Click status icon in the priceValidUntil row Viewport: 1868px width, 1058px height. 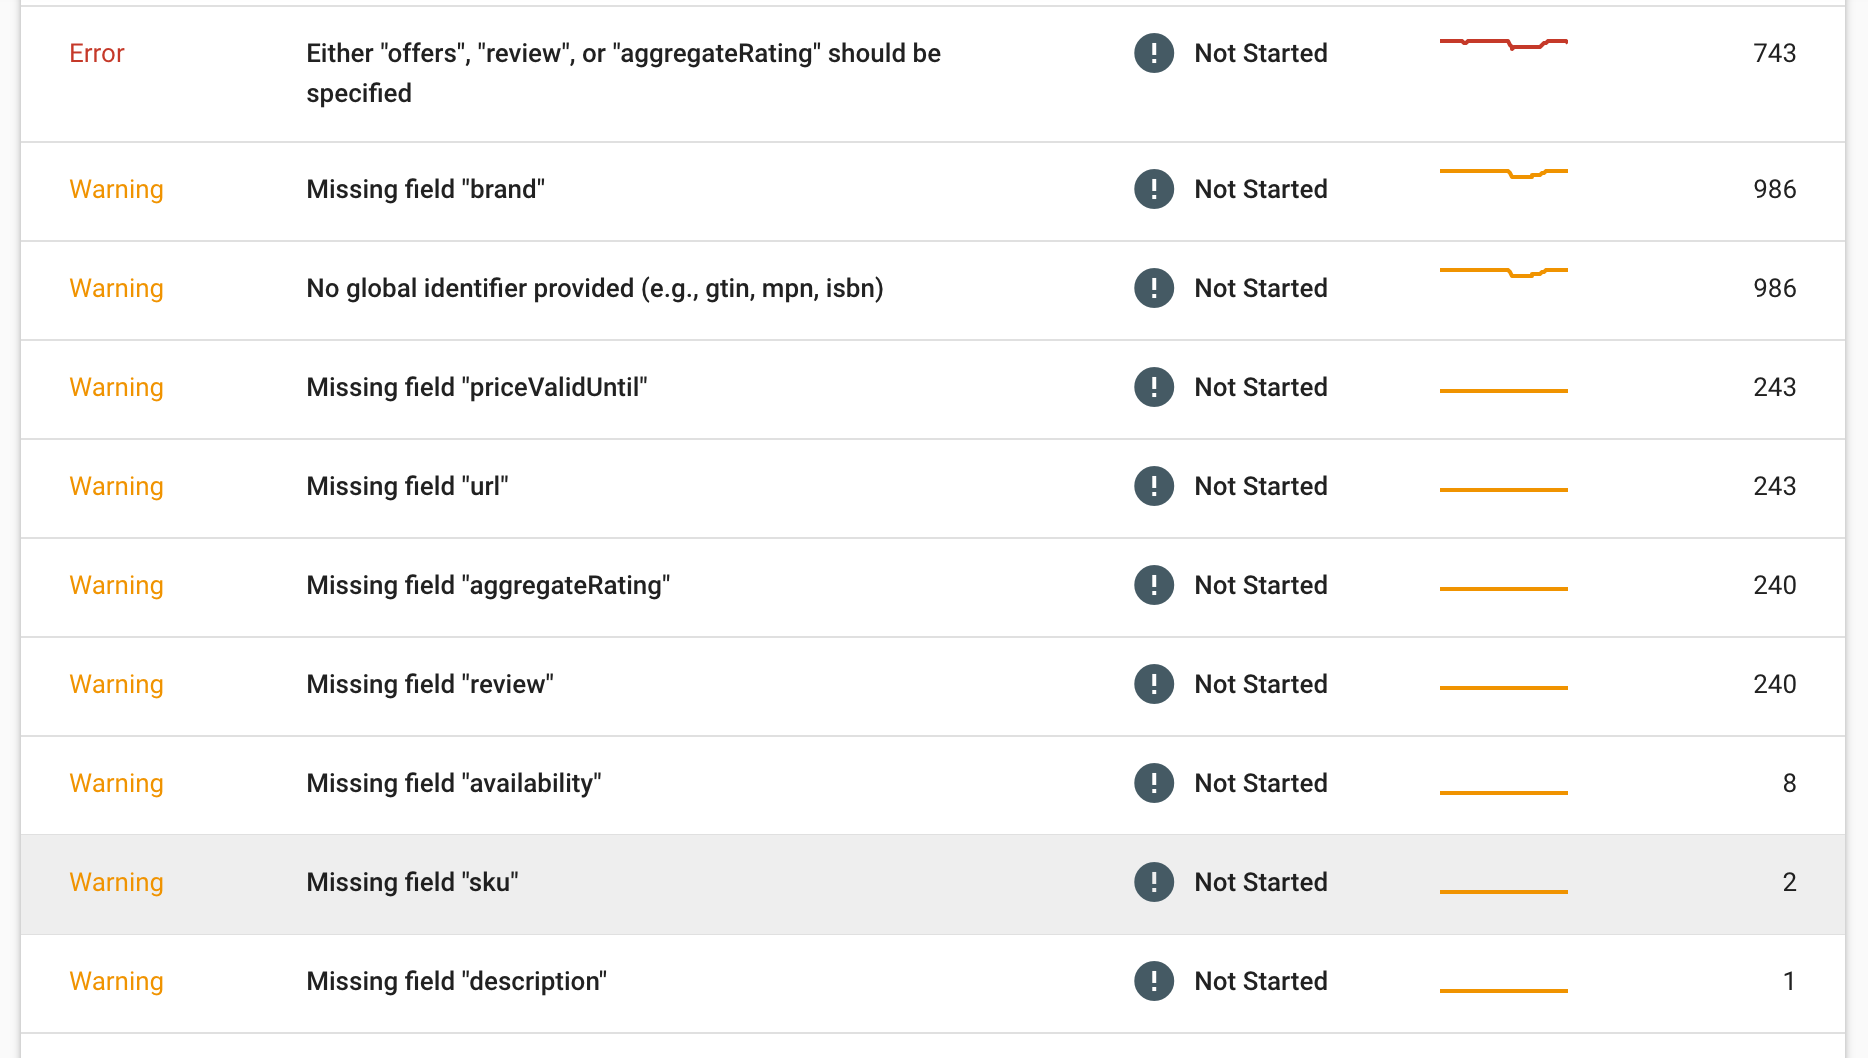click(x=1153, y=387)
